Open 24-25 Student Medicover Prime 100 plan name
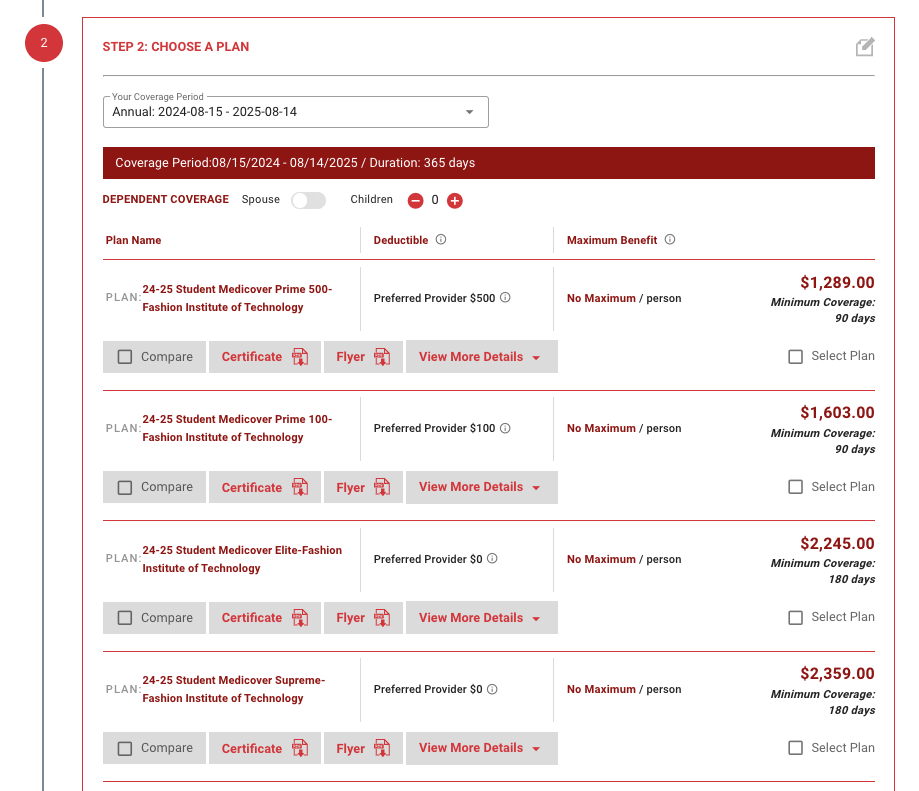919x791 pixels. (x=237, y=428)
